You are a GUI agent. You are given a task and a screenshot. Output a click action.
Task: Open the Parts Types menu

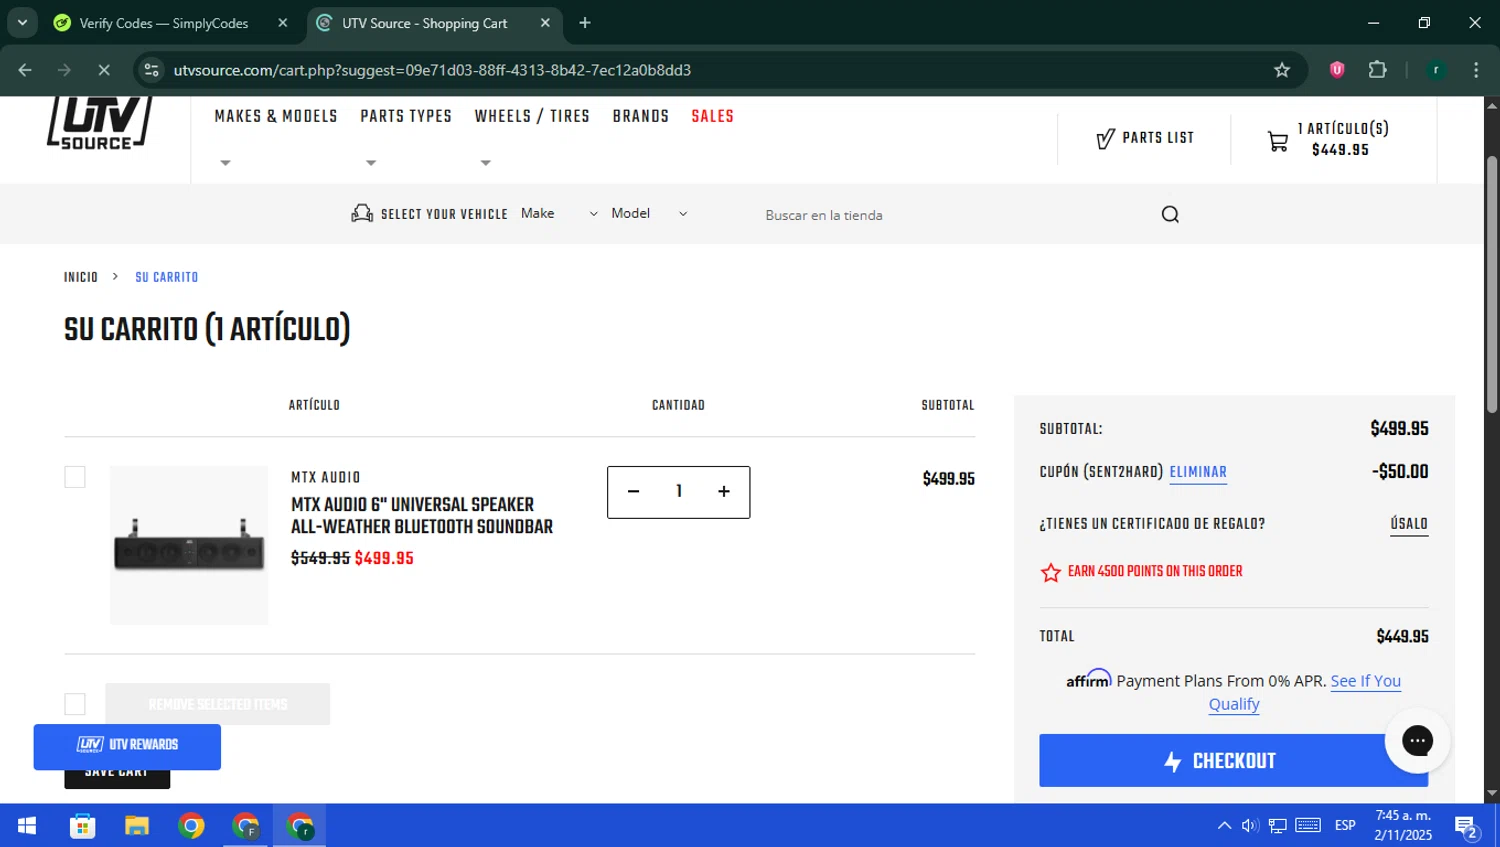pos(406,117)
